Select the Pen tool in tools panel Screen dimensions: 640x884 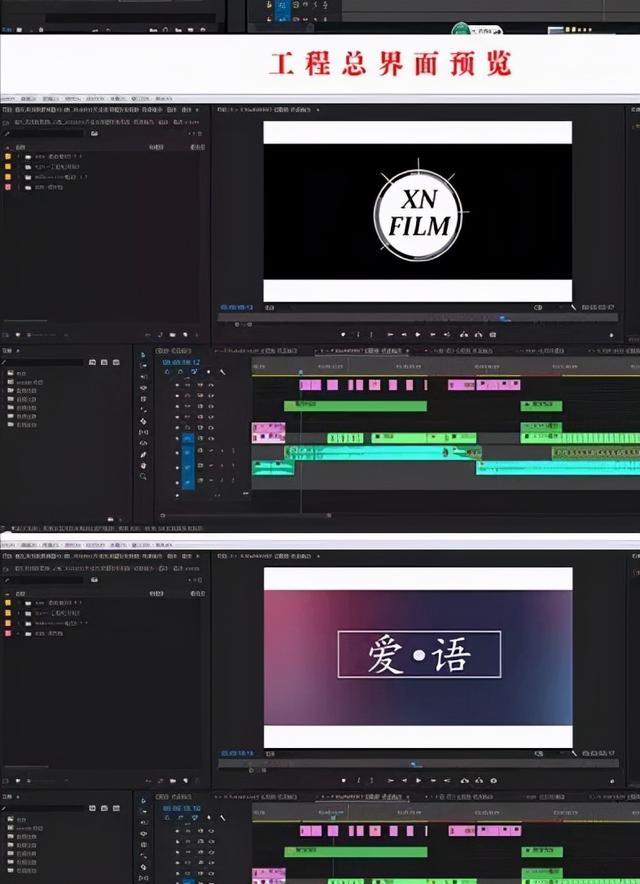point(143,454)
